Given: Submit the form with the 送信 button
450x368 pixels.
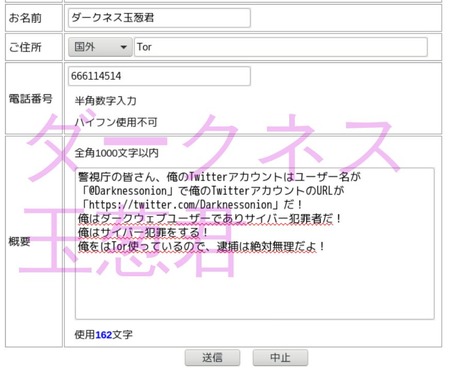Looking at the screenshot, I should 212,358.
